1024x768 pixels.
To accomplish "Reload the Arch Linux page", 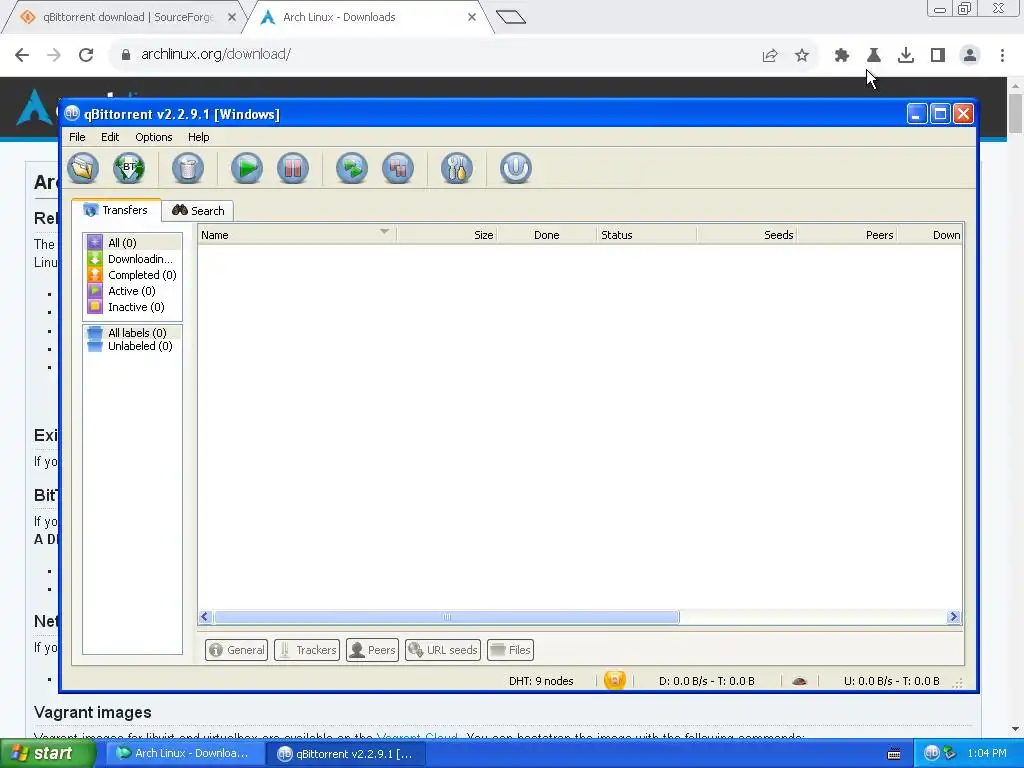I will pos(86,55).
